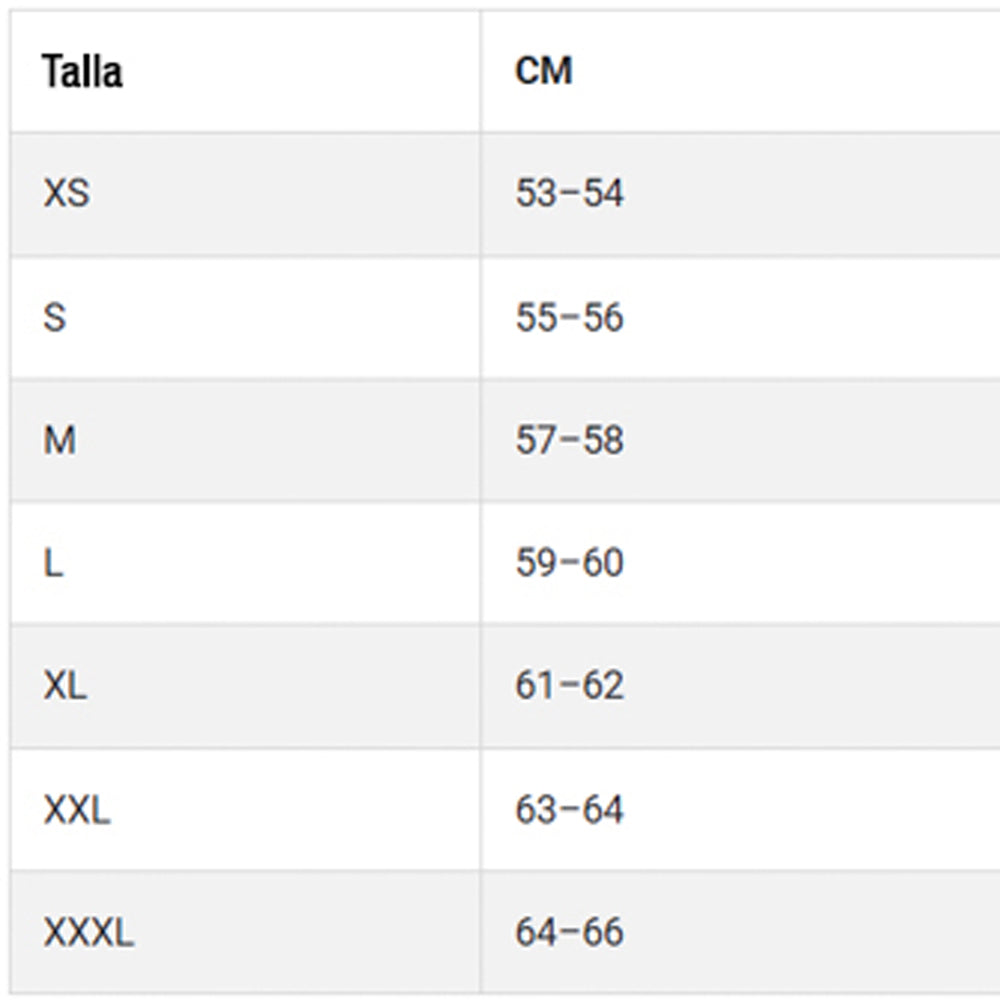This screenshot has width=1000, height=1000.
Task: Select the XXL size label
Action: click(x=76, y=809)
